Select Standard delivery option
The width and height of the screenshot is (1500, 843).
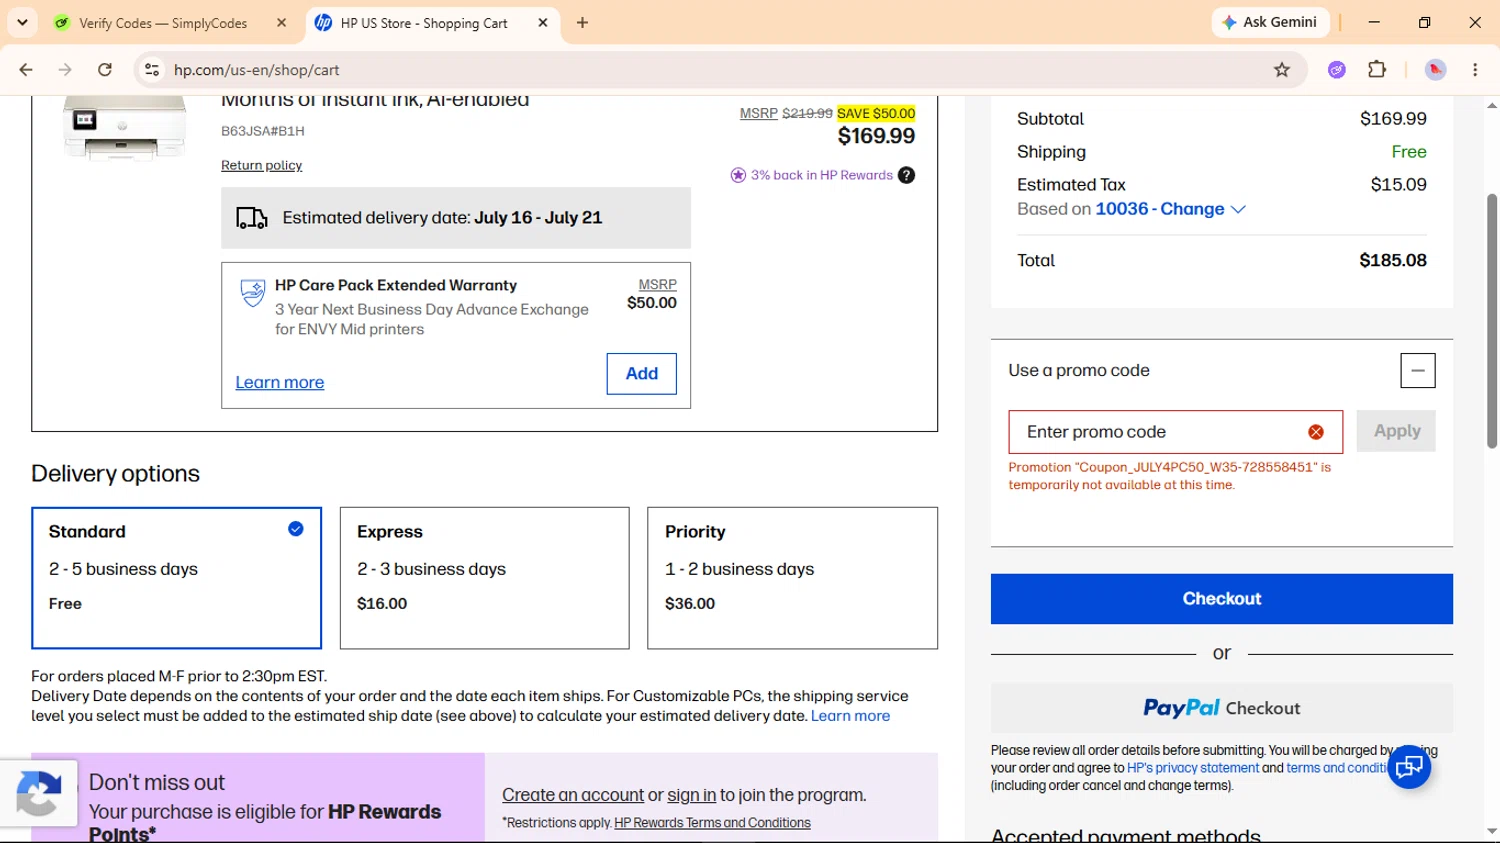coord(176,578)
